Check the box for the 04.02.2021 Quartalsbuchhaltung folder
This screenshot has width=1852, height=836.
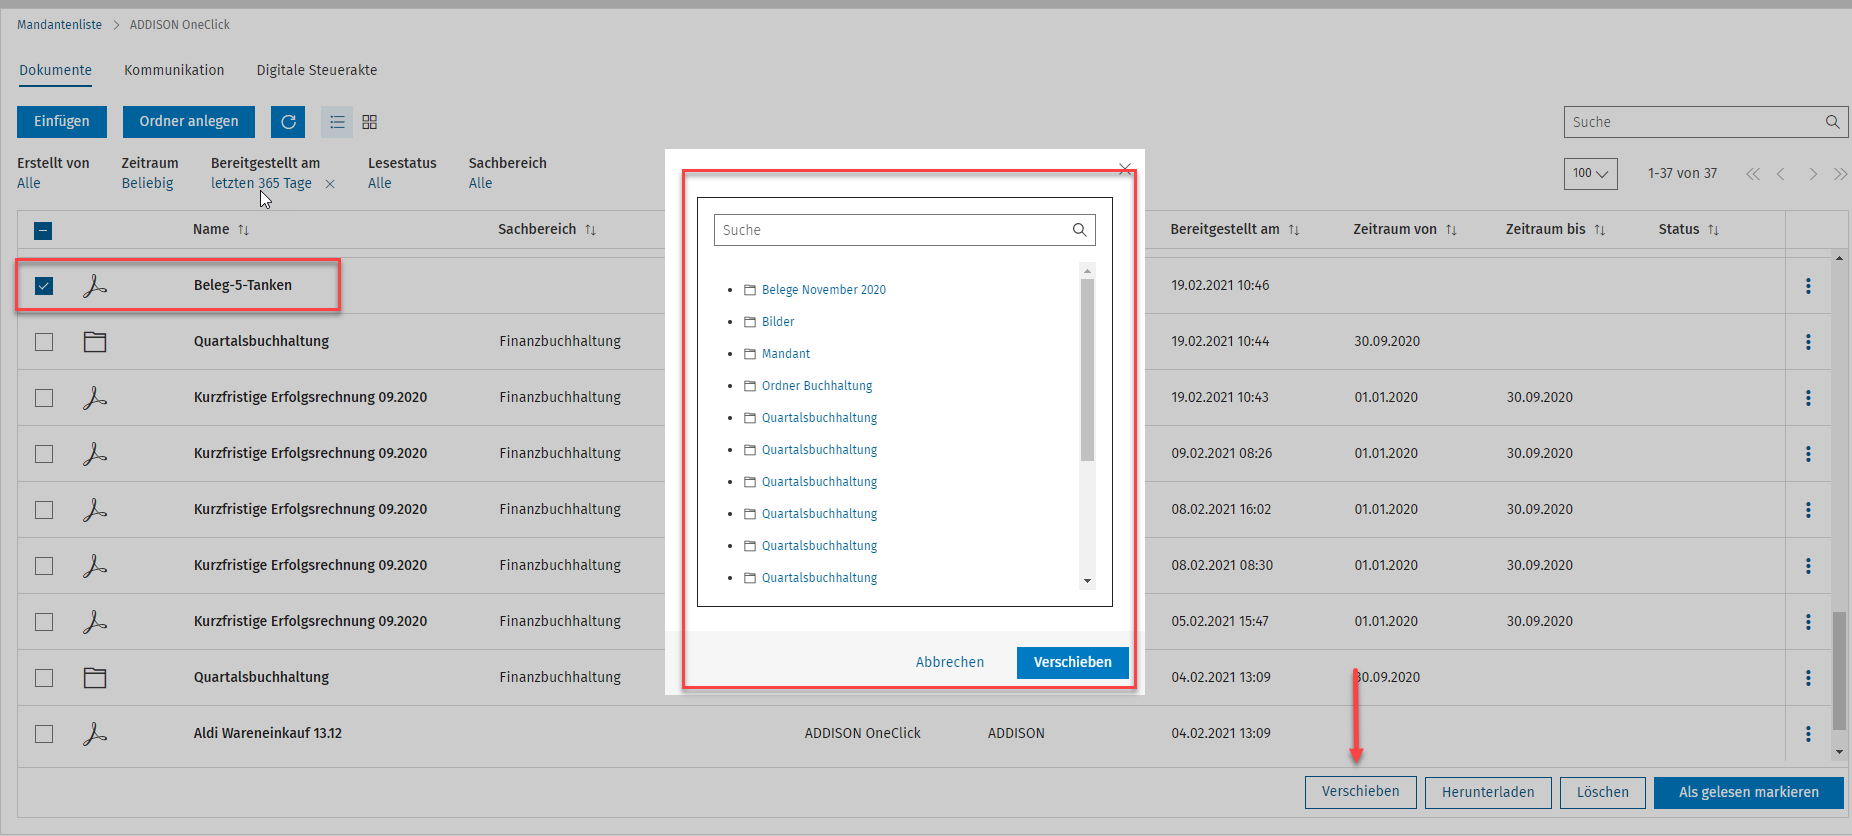pos(44,678)
